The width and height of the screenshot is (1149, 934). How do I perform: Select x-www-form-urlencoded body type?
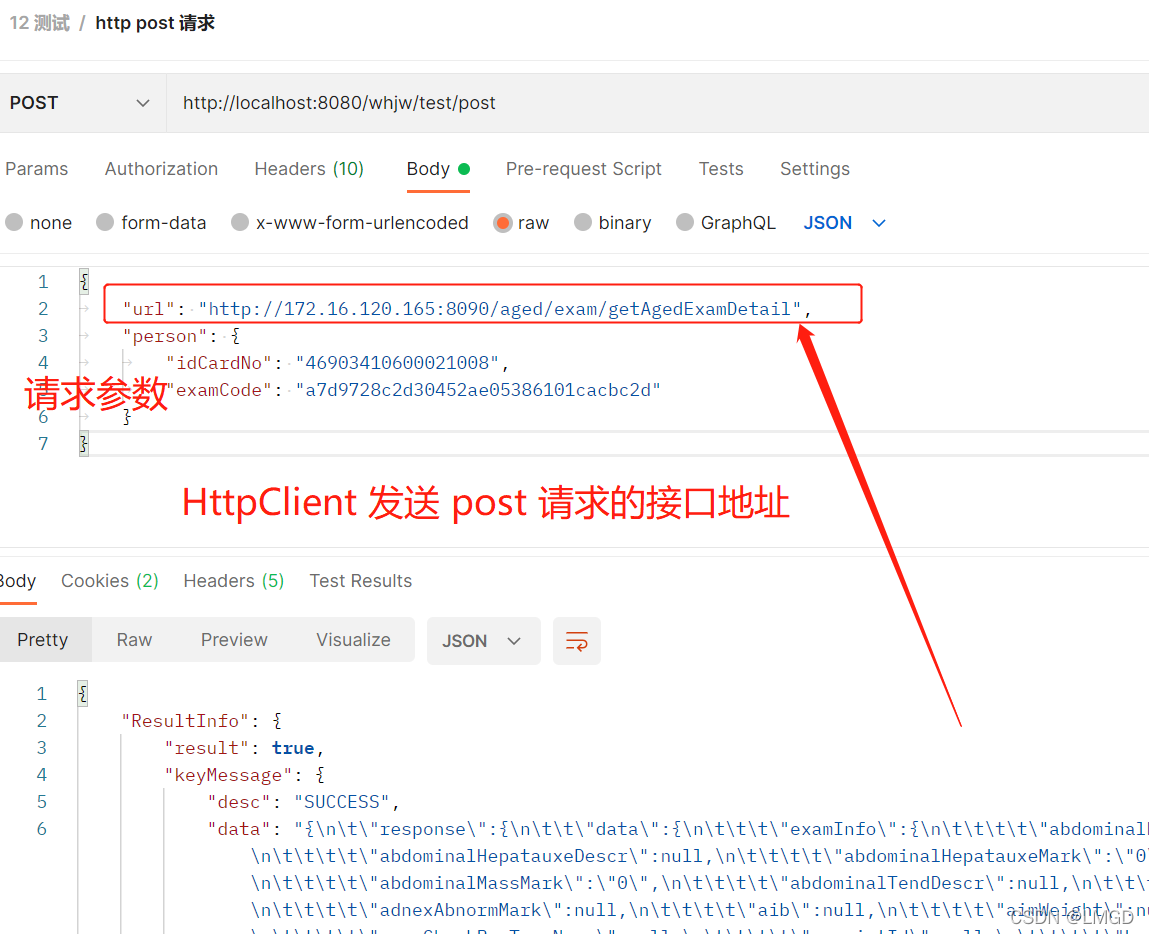(240, 223)
